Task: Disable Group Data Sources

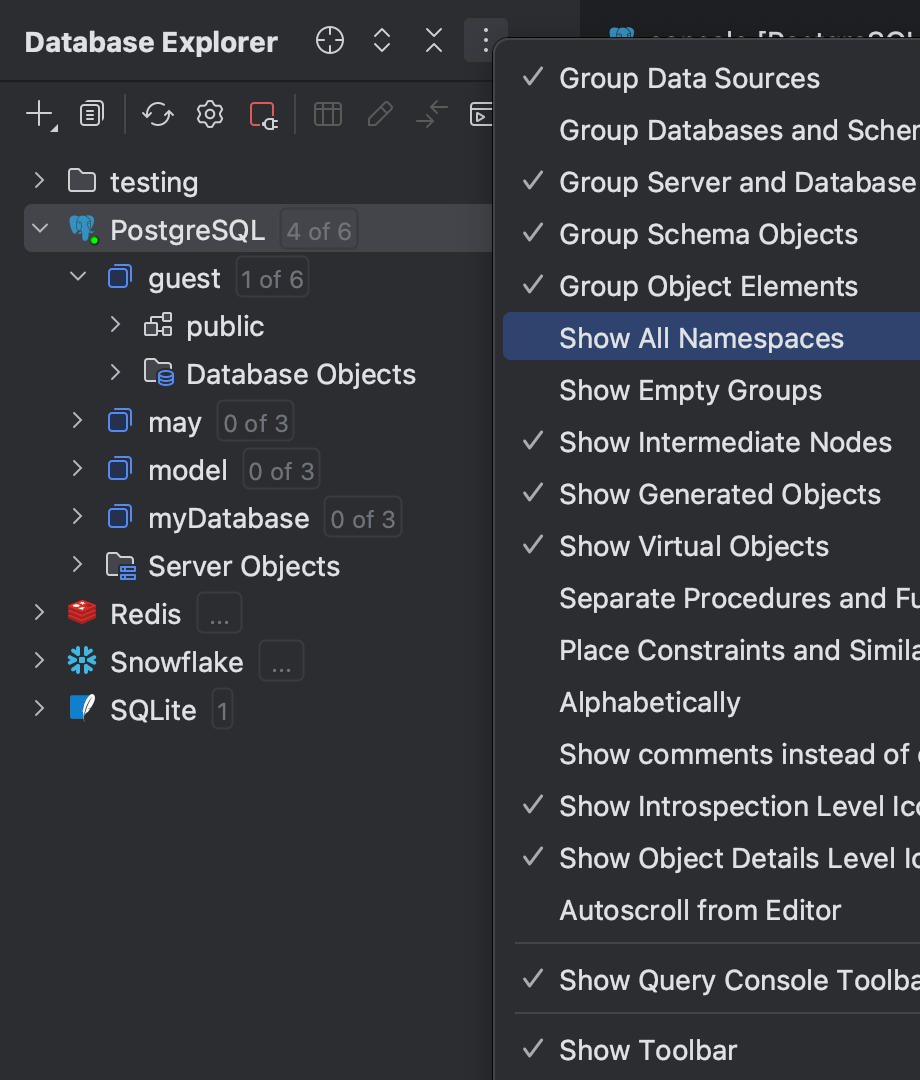Action: coord(689,78)
